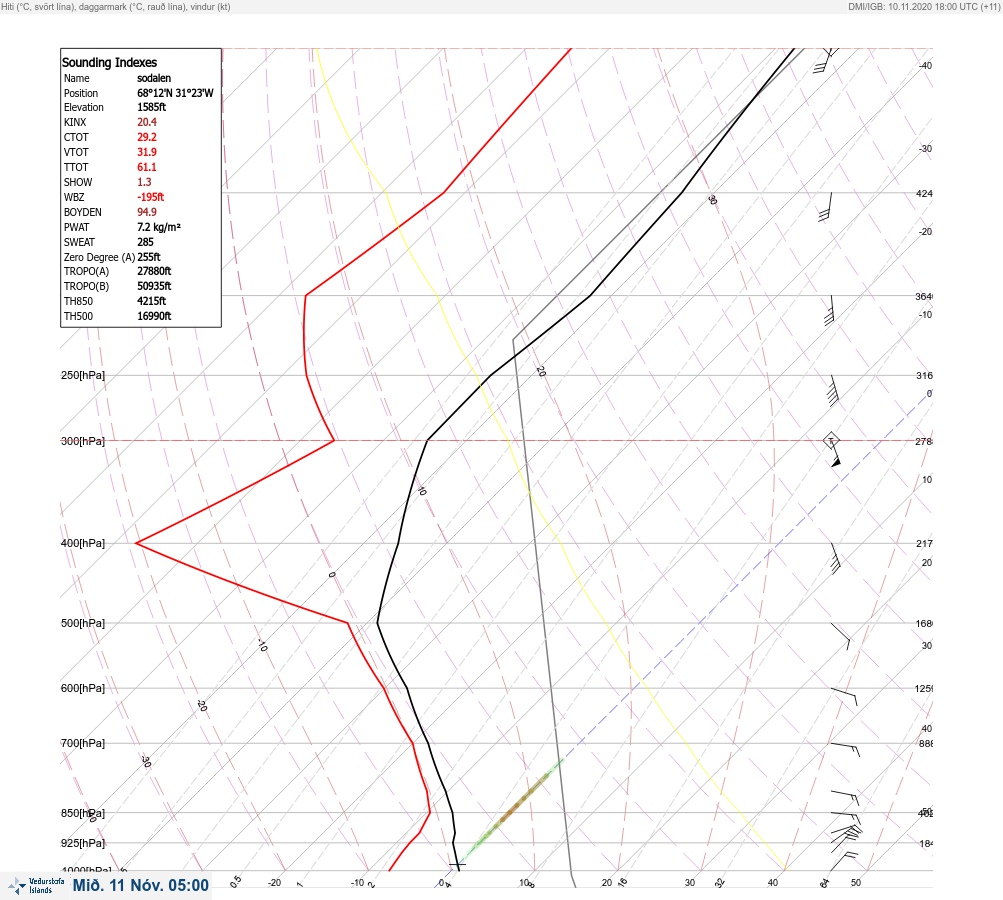Click the chart title 'Hiti (°C, svört lína)...'
This screenshot has height=900, width=1003.
click(x=116, y=7)
